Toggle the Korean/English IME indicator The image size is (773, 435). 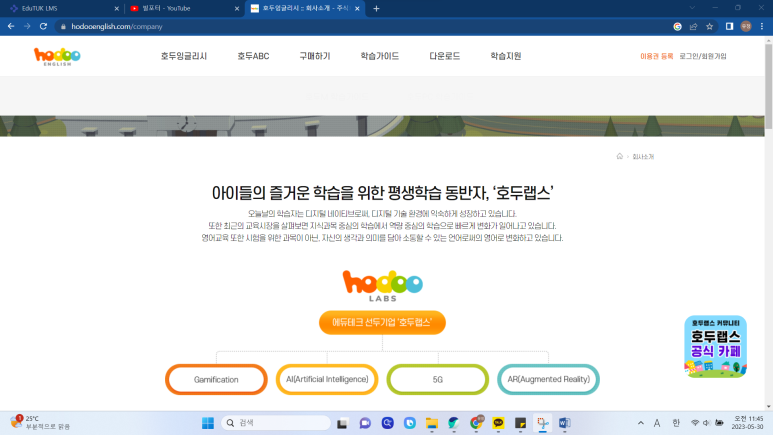(676, 423)
